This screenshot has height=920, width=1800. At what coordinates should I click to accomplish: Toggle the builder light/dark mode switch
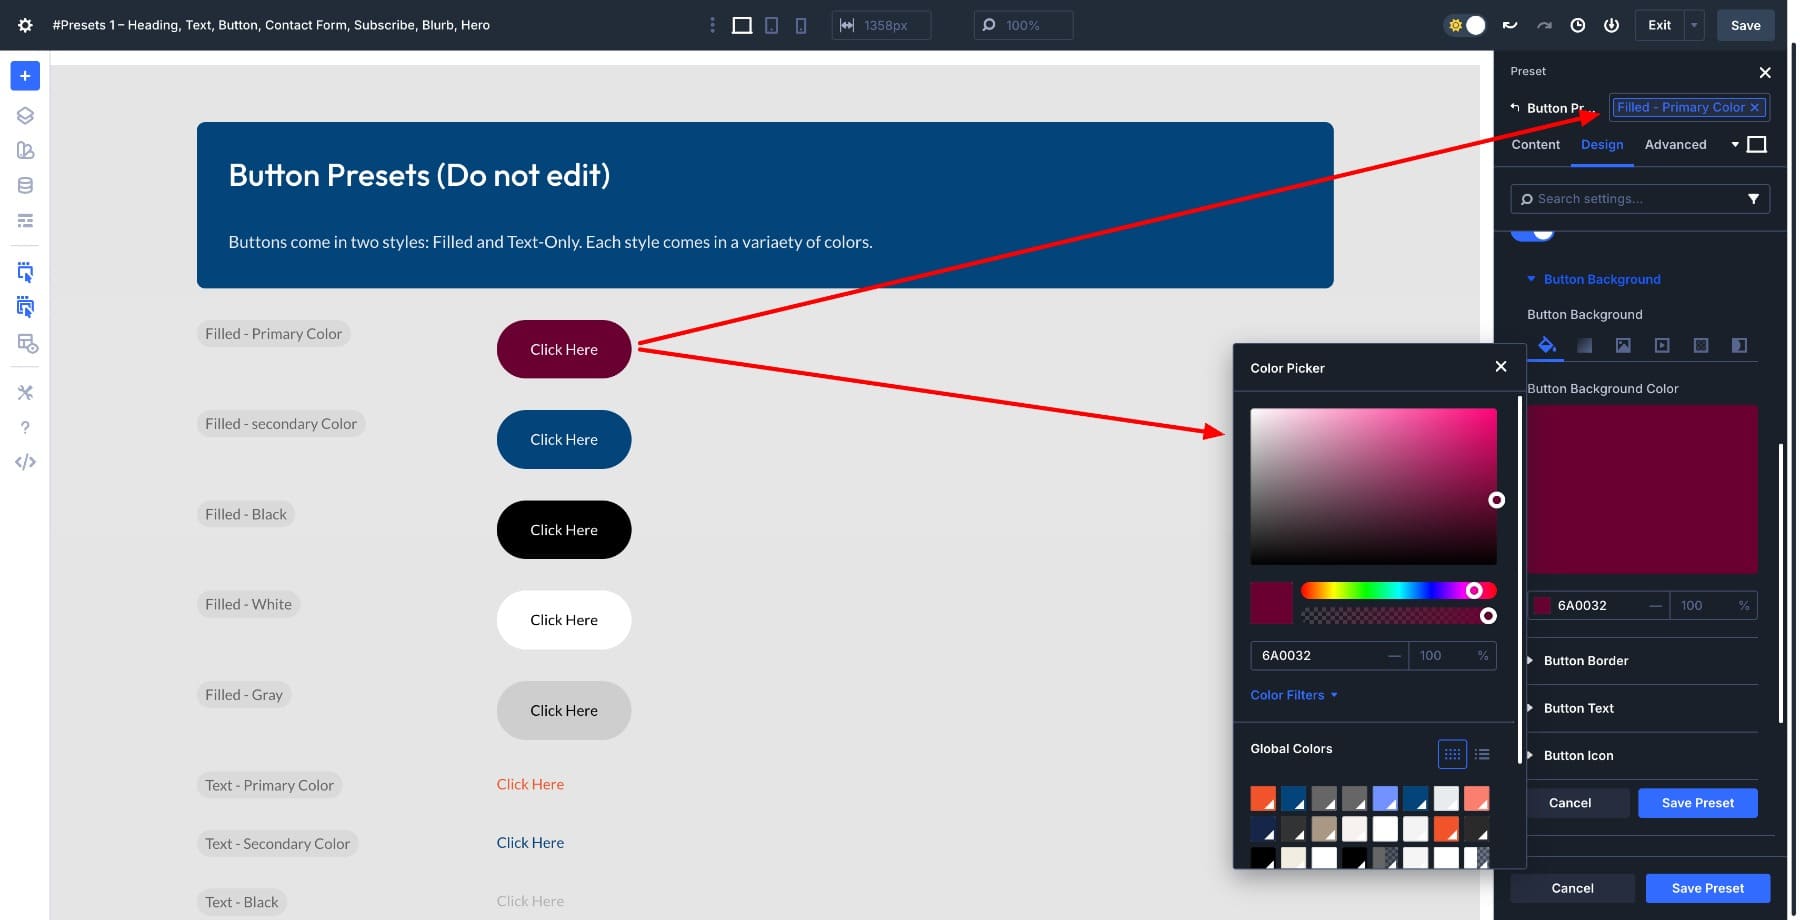point(1465,25)
